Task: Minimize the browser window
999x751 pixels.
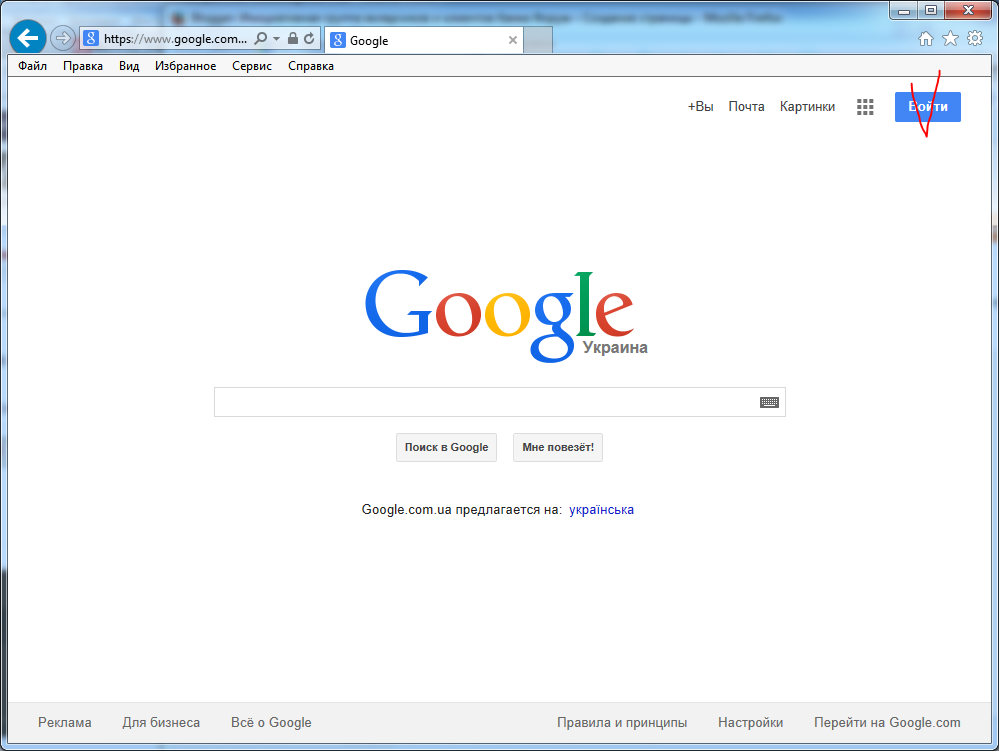Action: click(903, 10)
